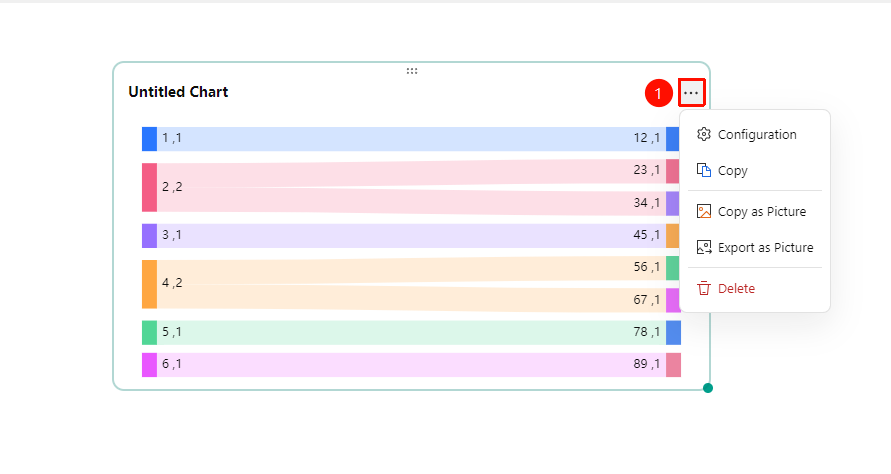Click the Export as Picture icon
The height and width of the screenshot is (474, 891).
coord(703,247)
